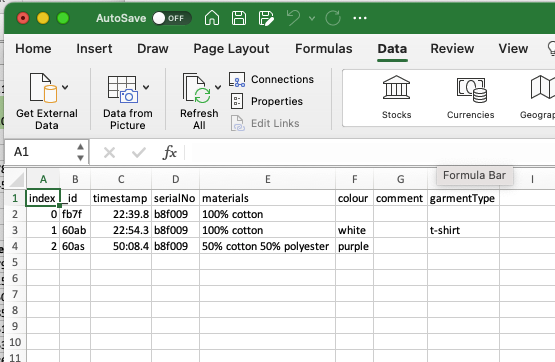Screen dimensions: 555x362
Task: Select the cell containing '60as'
Action: 75,246
